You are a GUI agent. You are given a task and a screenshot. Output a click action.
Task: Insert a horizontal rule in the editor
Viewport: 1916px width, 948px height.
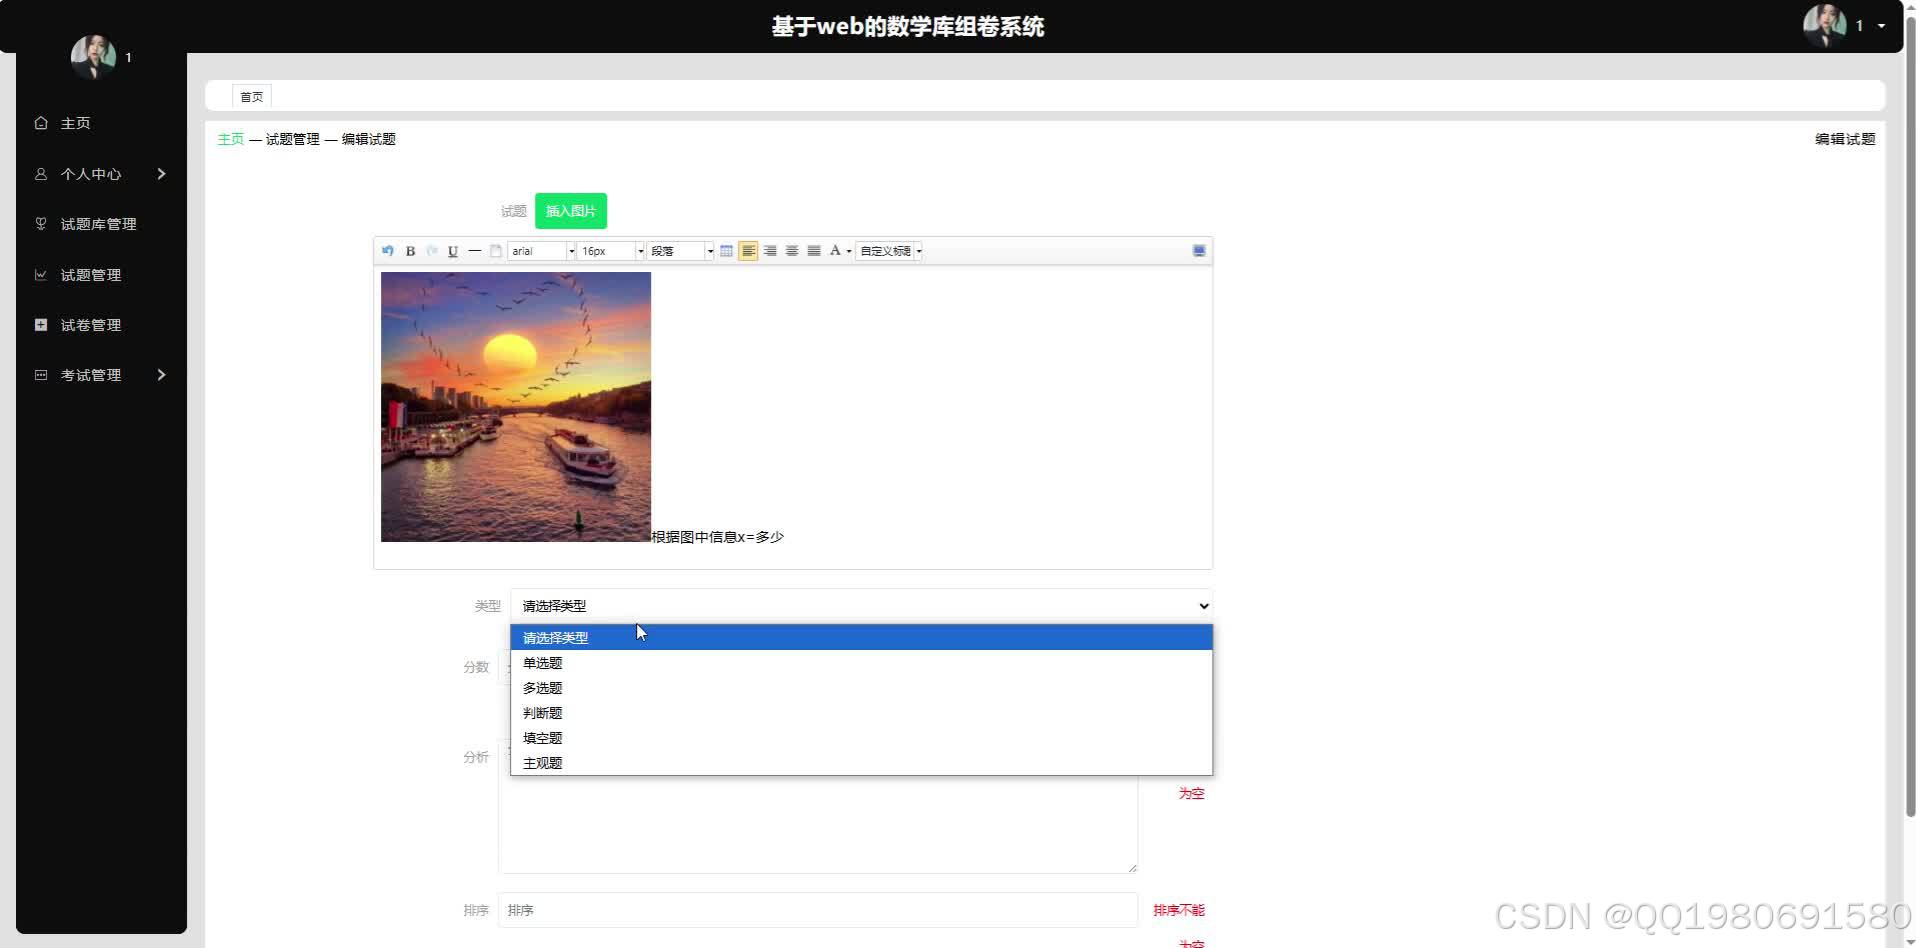475,251
